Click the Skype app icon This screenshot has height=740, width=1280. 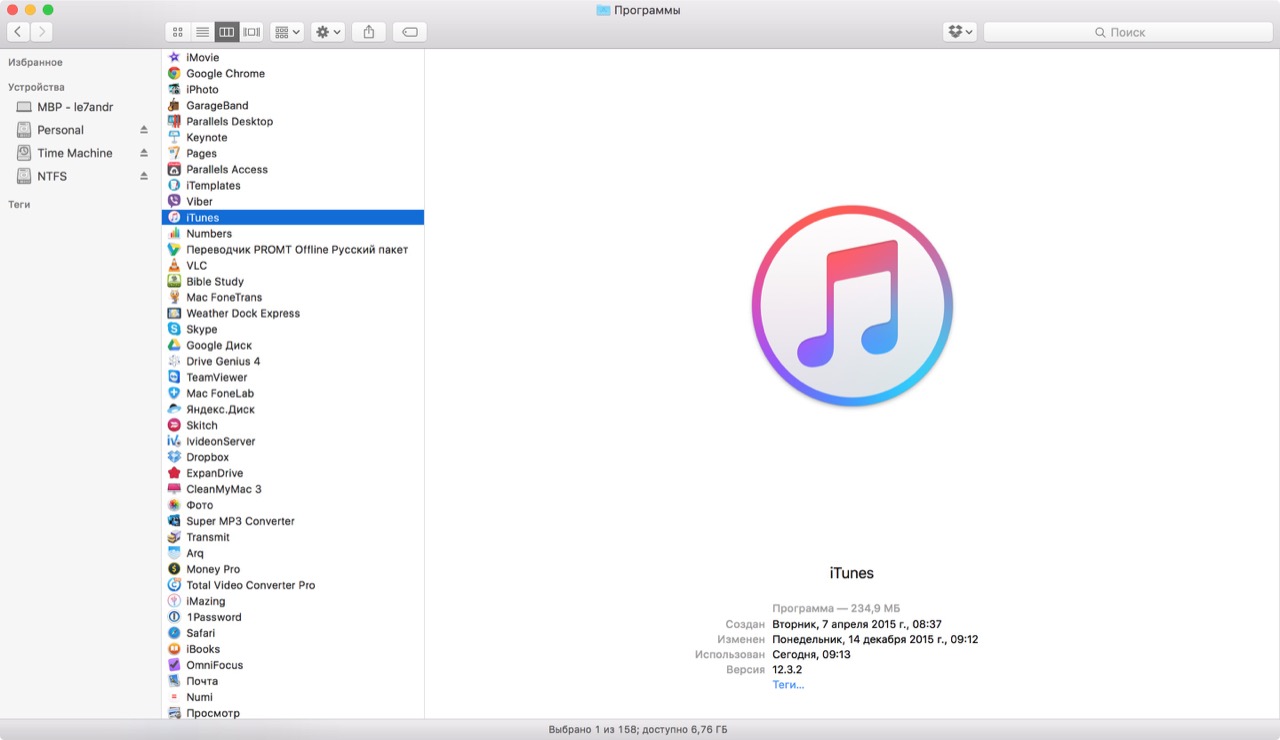174,329
